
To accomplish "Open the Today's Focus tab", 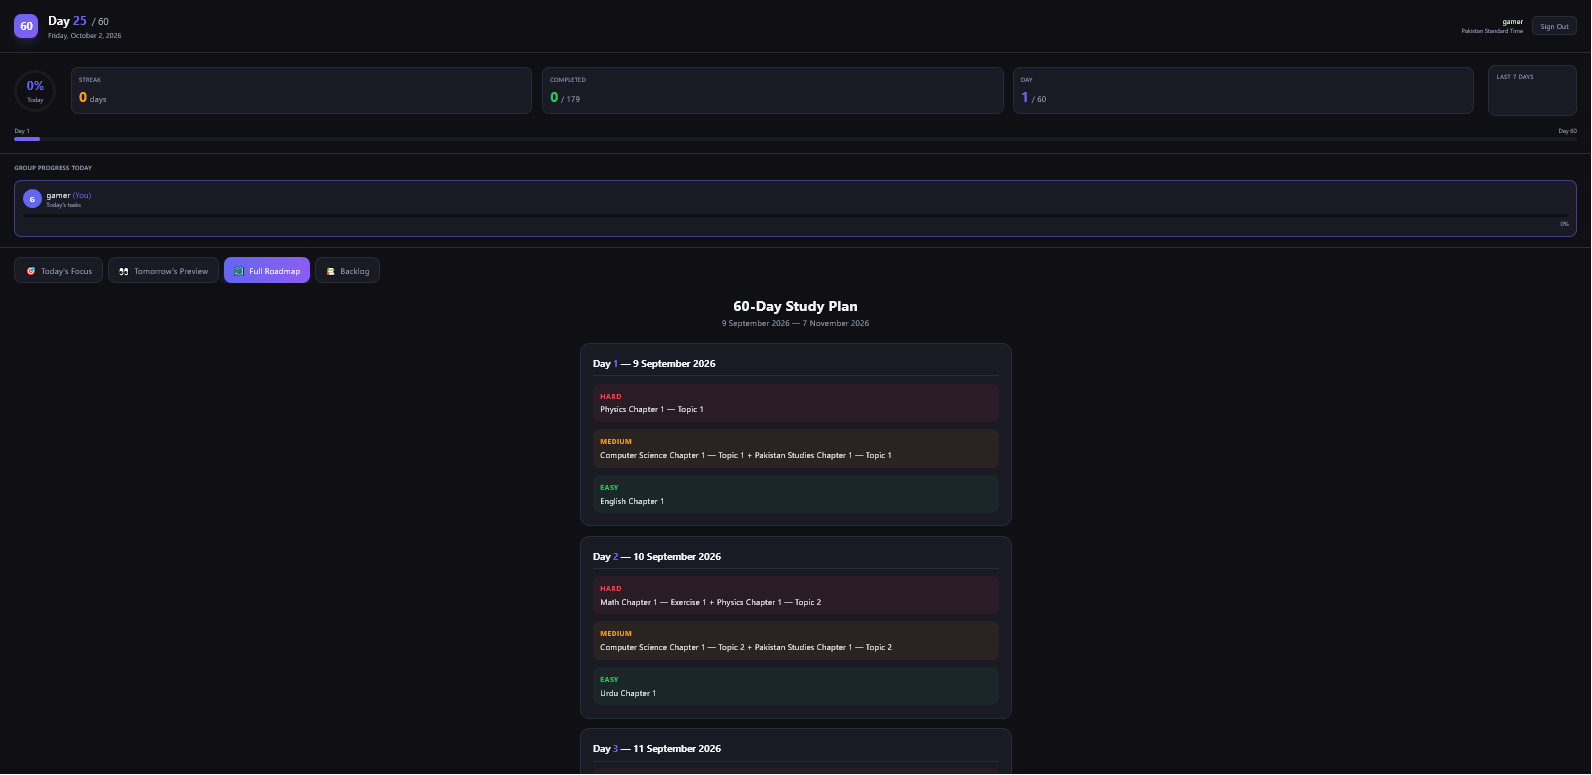I will (58, 270).
